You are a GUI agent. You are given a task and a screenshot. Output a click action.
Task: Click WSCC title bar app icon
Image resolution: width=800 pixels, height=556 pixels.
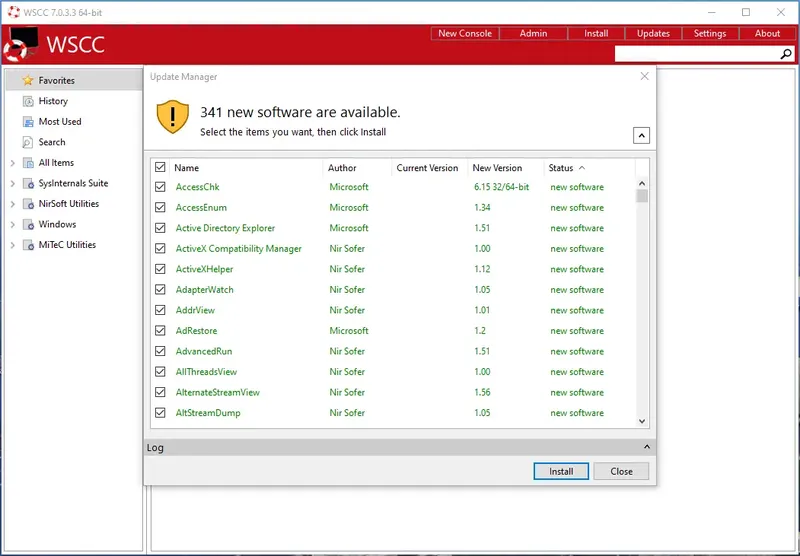click(x=14, y=12)
